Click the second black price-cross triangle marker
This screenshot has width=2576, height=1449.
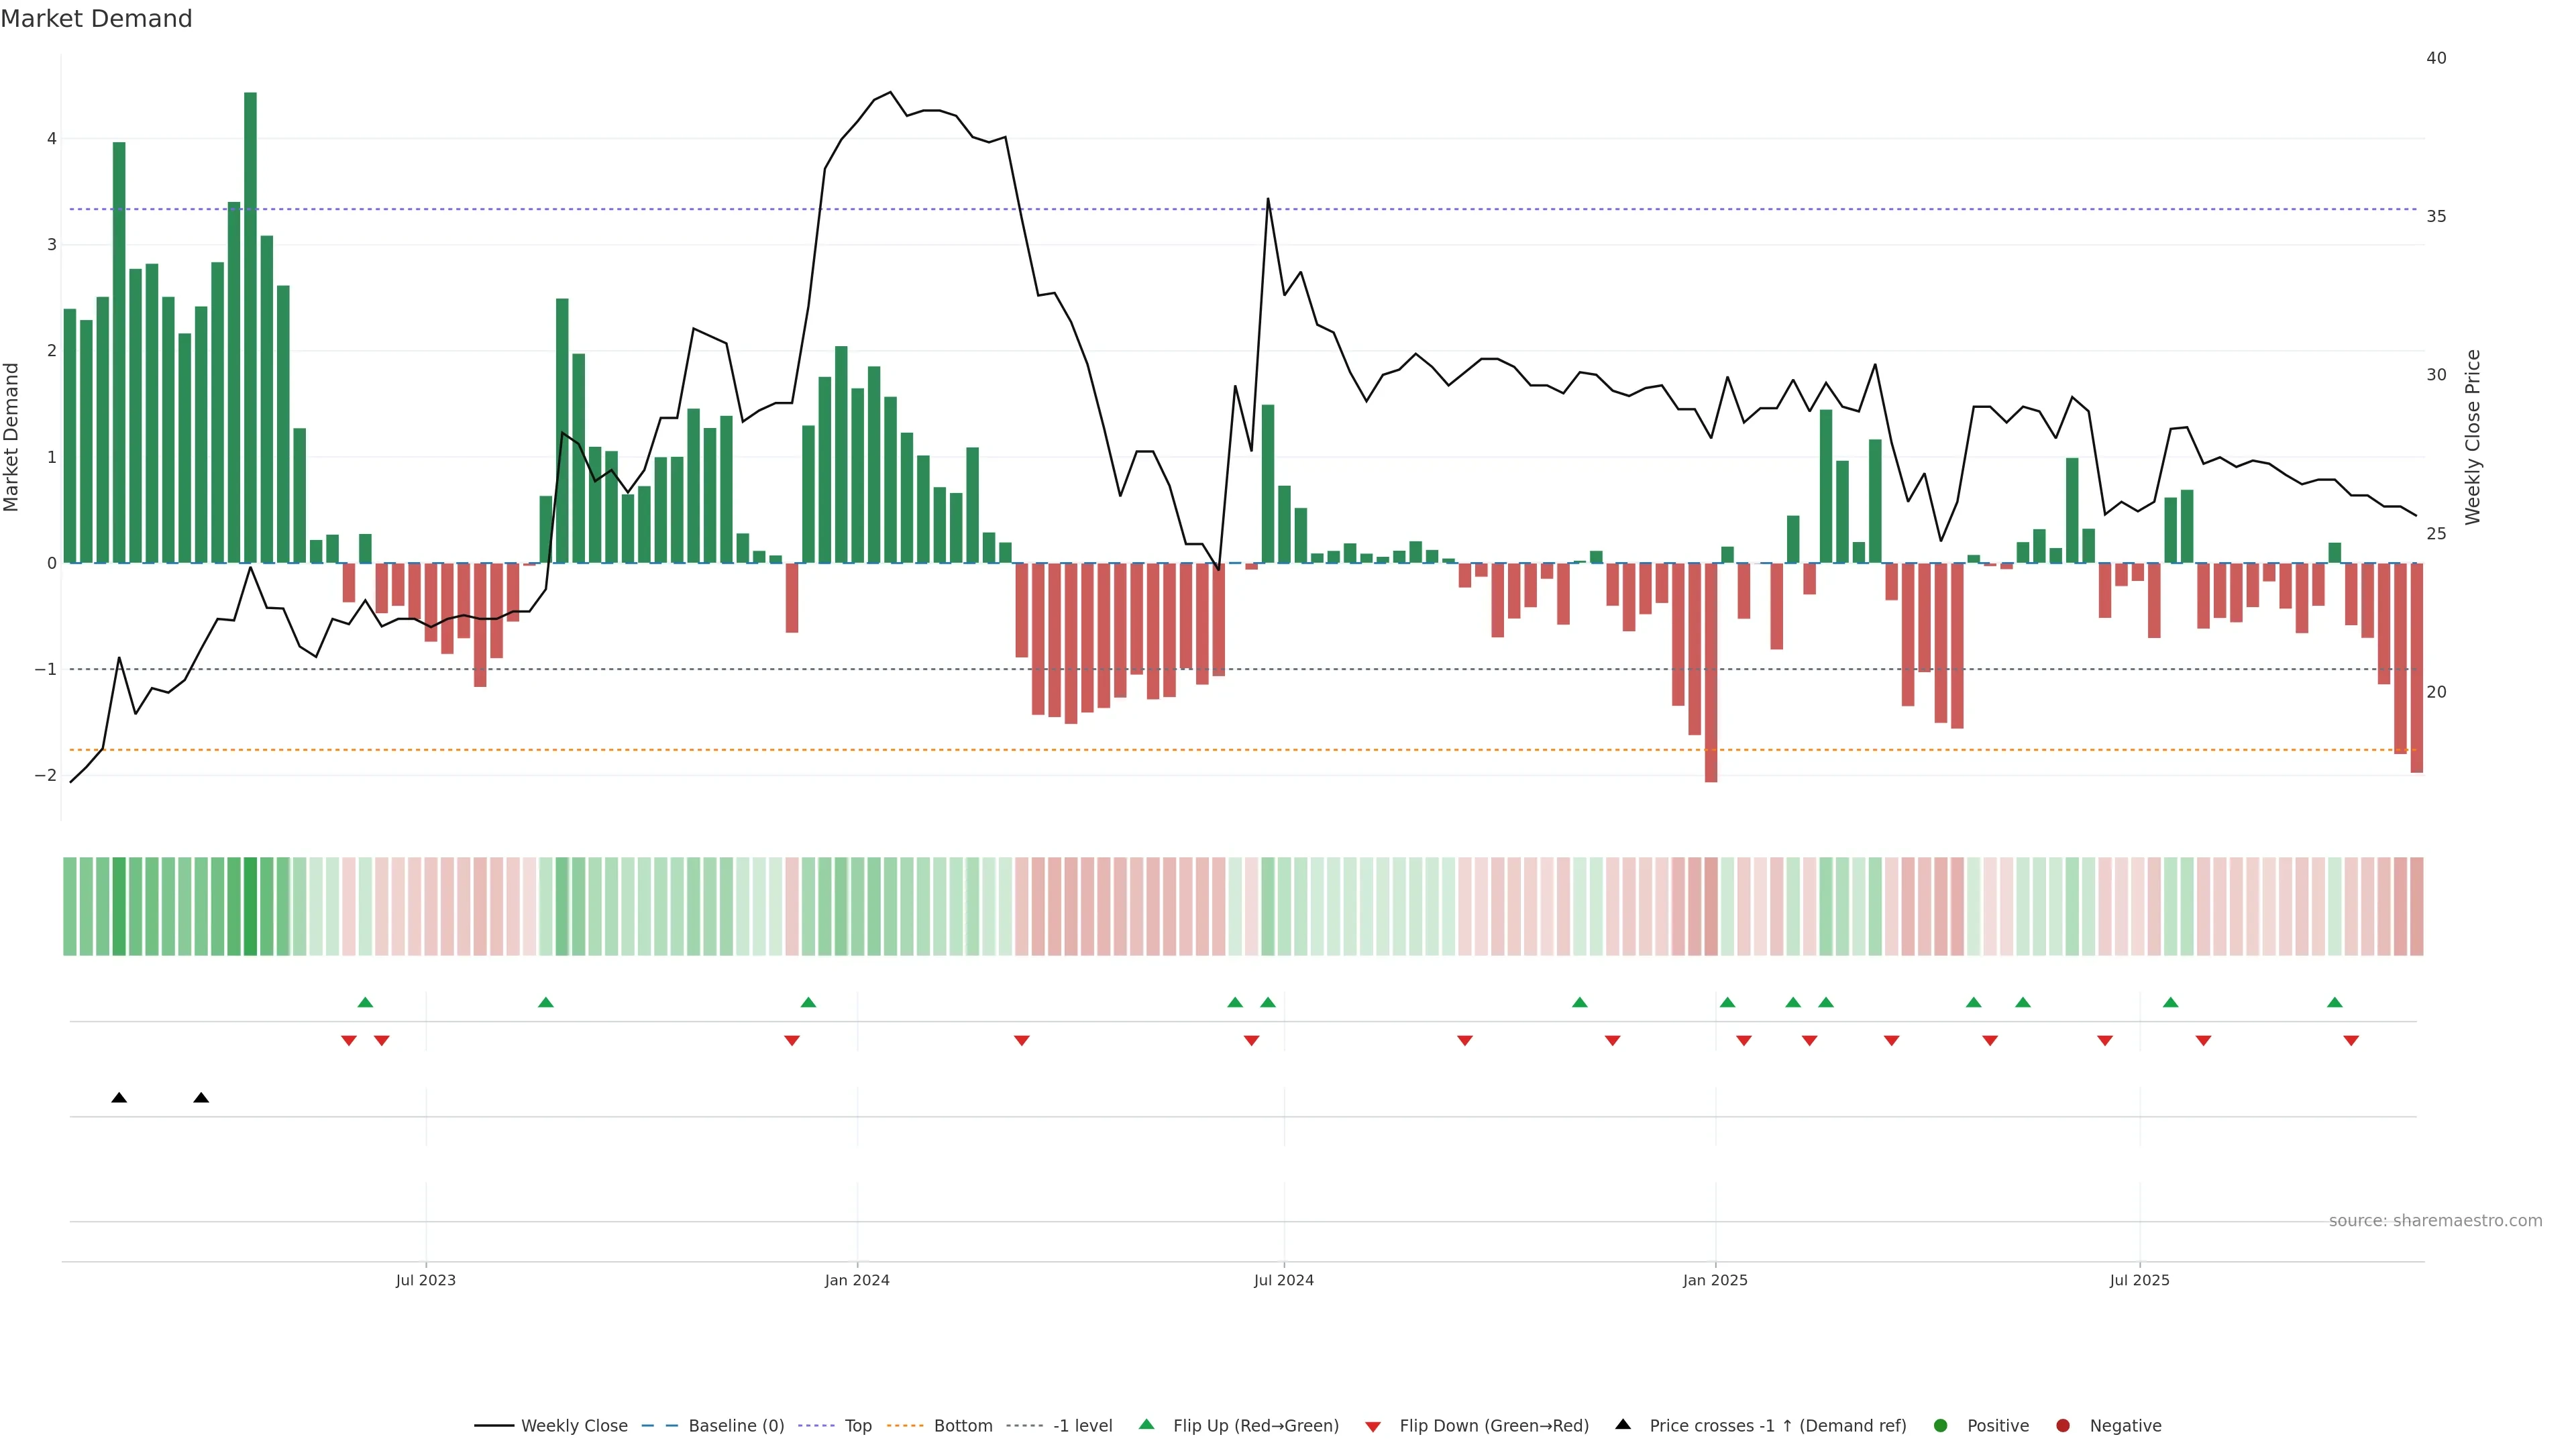point(201,1097)
